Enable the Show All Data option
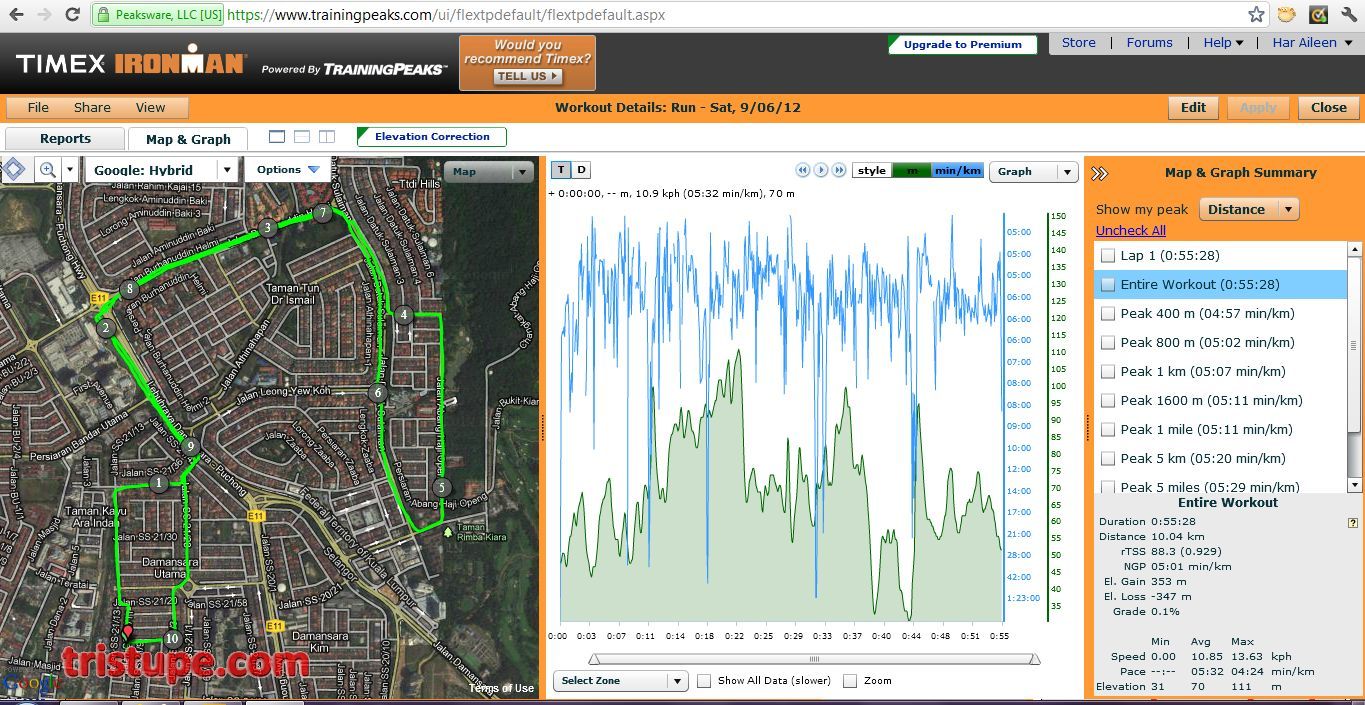 tap(705, 680)
